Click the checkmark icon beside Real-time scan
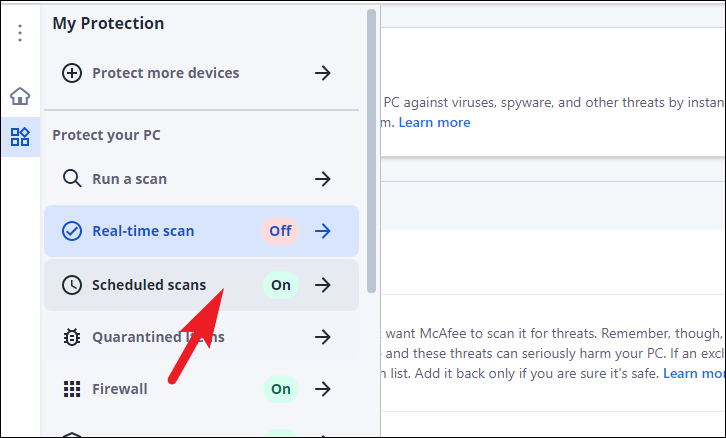This screenshot has width=726, height=438. coord(72,231)
